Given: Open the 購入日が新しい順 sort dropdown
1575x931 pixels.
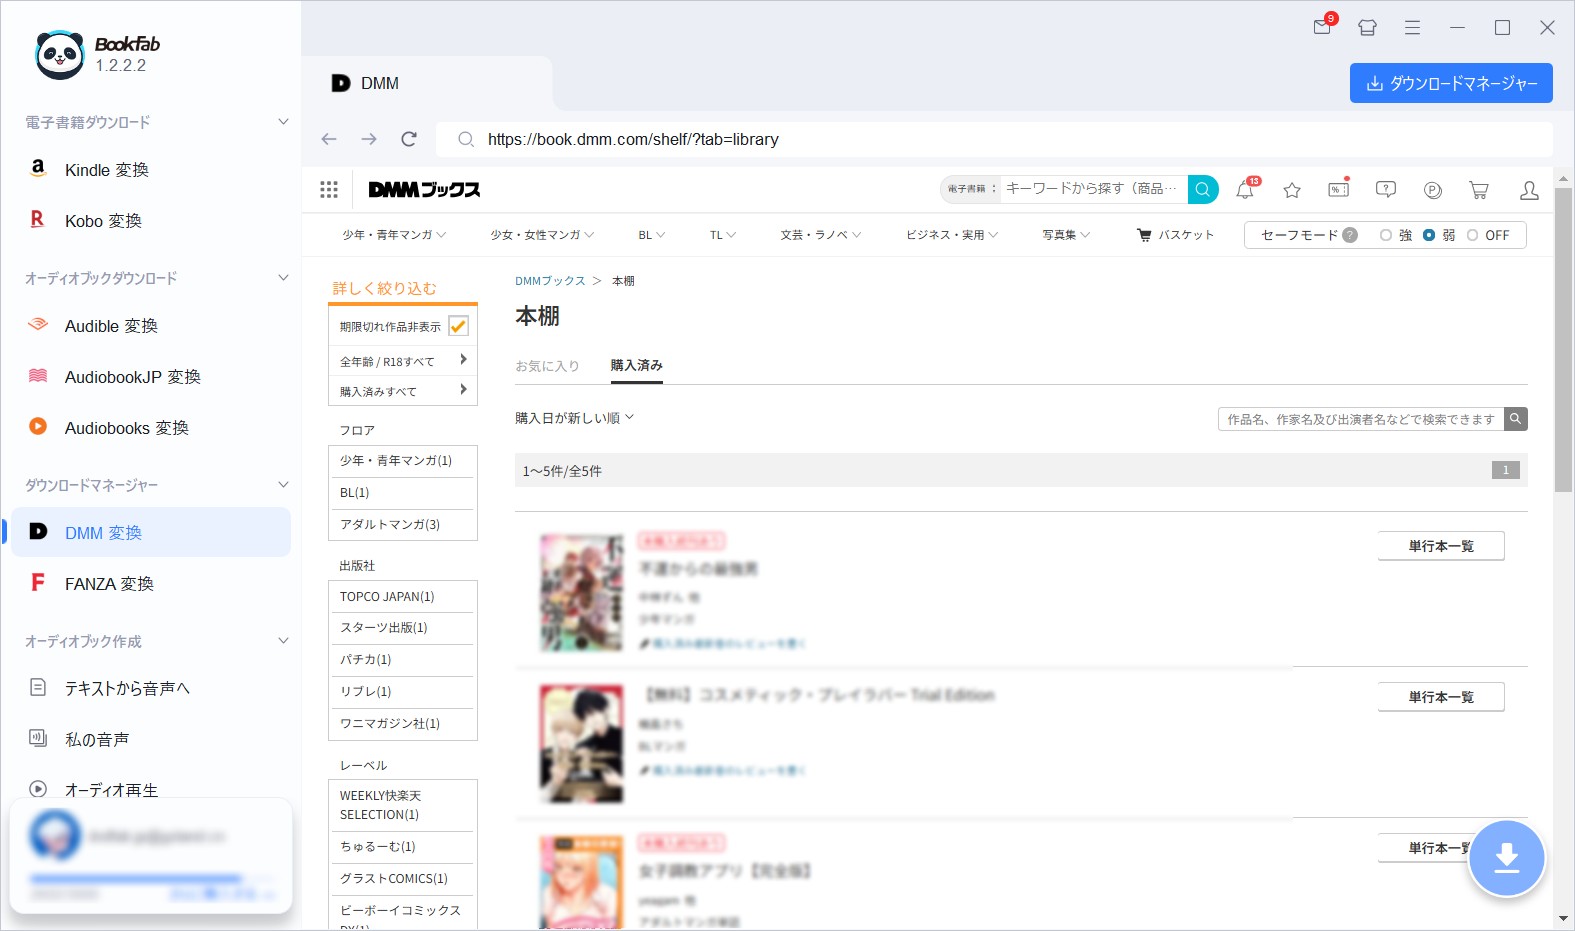Looking at the screenshot, I should 574,418.
